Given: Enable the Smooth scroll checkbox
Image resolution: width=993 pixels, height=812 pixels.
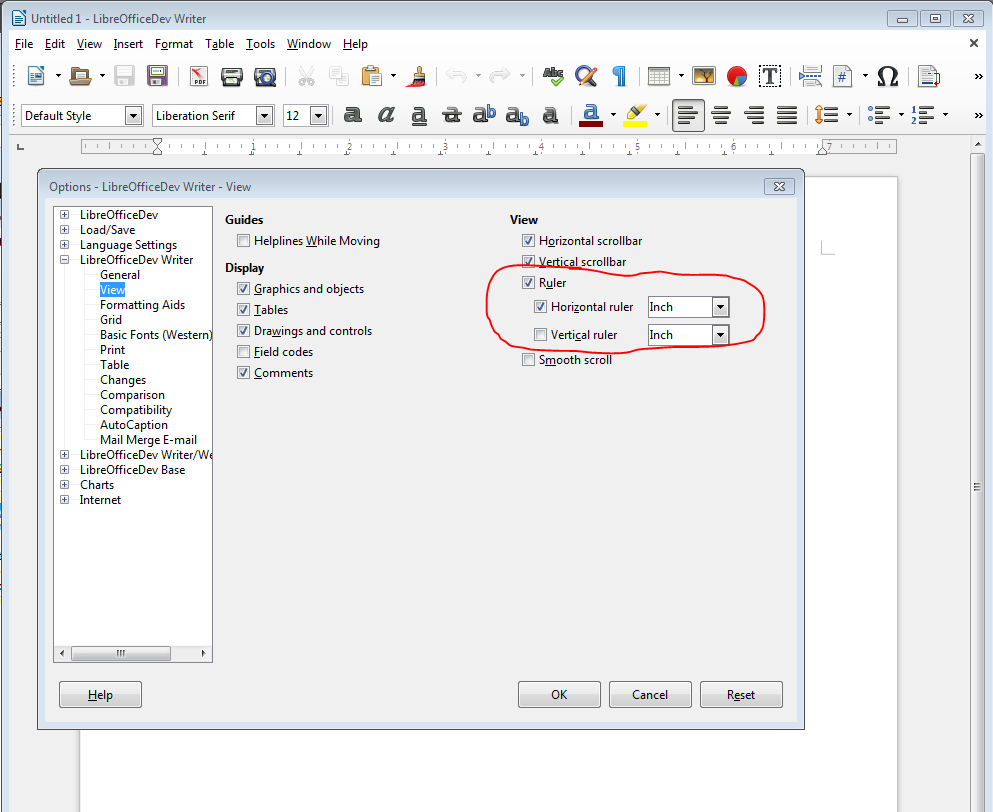Looking at the screenshot, I should tap(528, 360).
